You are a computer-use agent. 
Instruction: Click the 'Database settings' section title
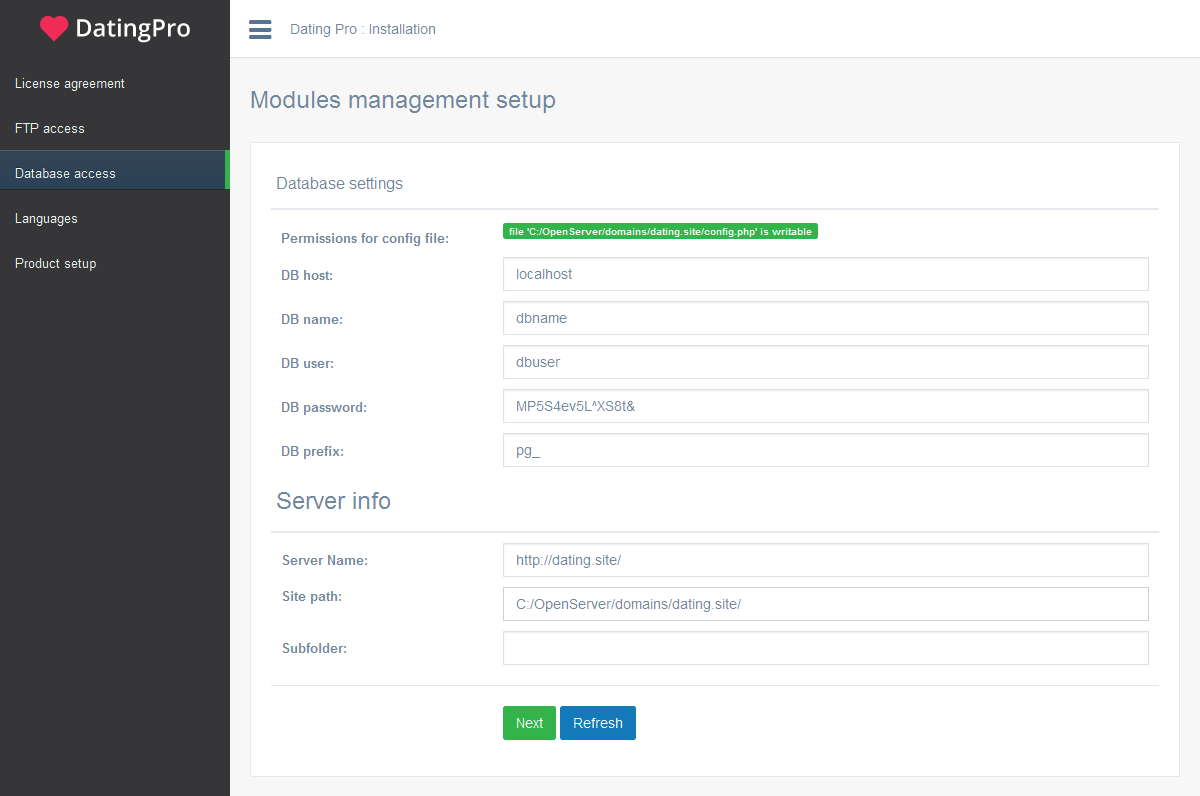[x=339, y=184]
